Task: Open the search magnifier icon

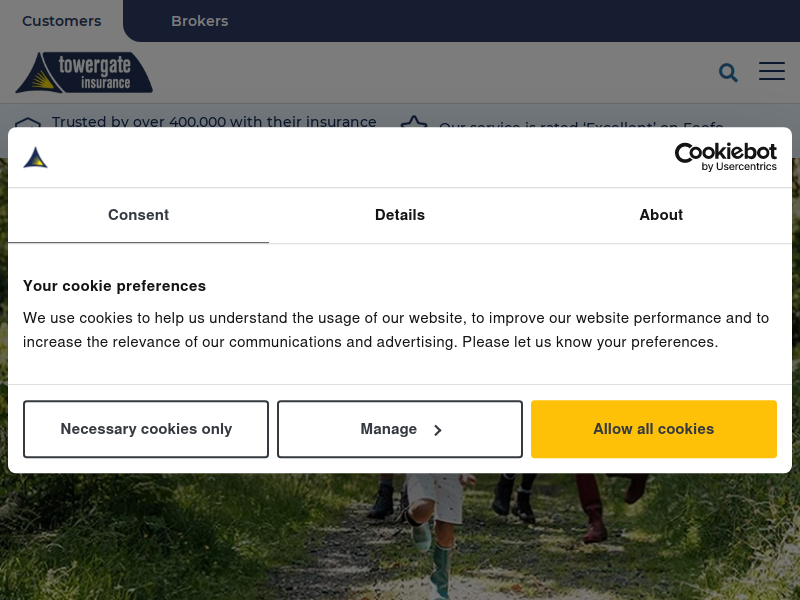Action: pyautogui.click(x=728, y=72)
